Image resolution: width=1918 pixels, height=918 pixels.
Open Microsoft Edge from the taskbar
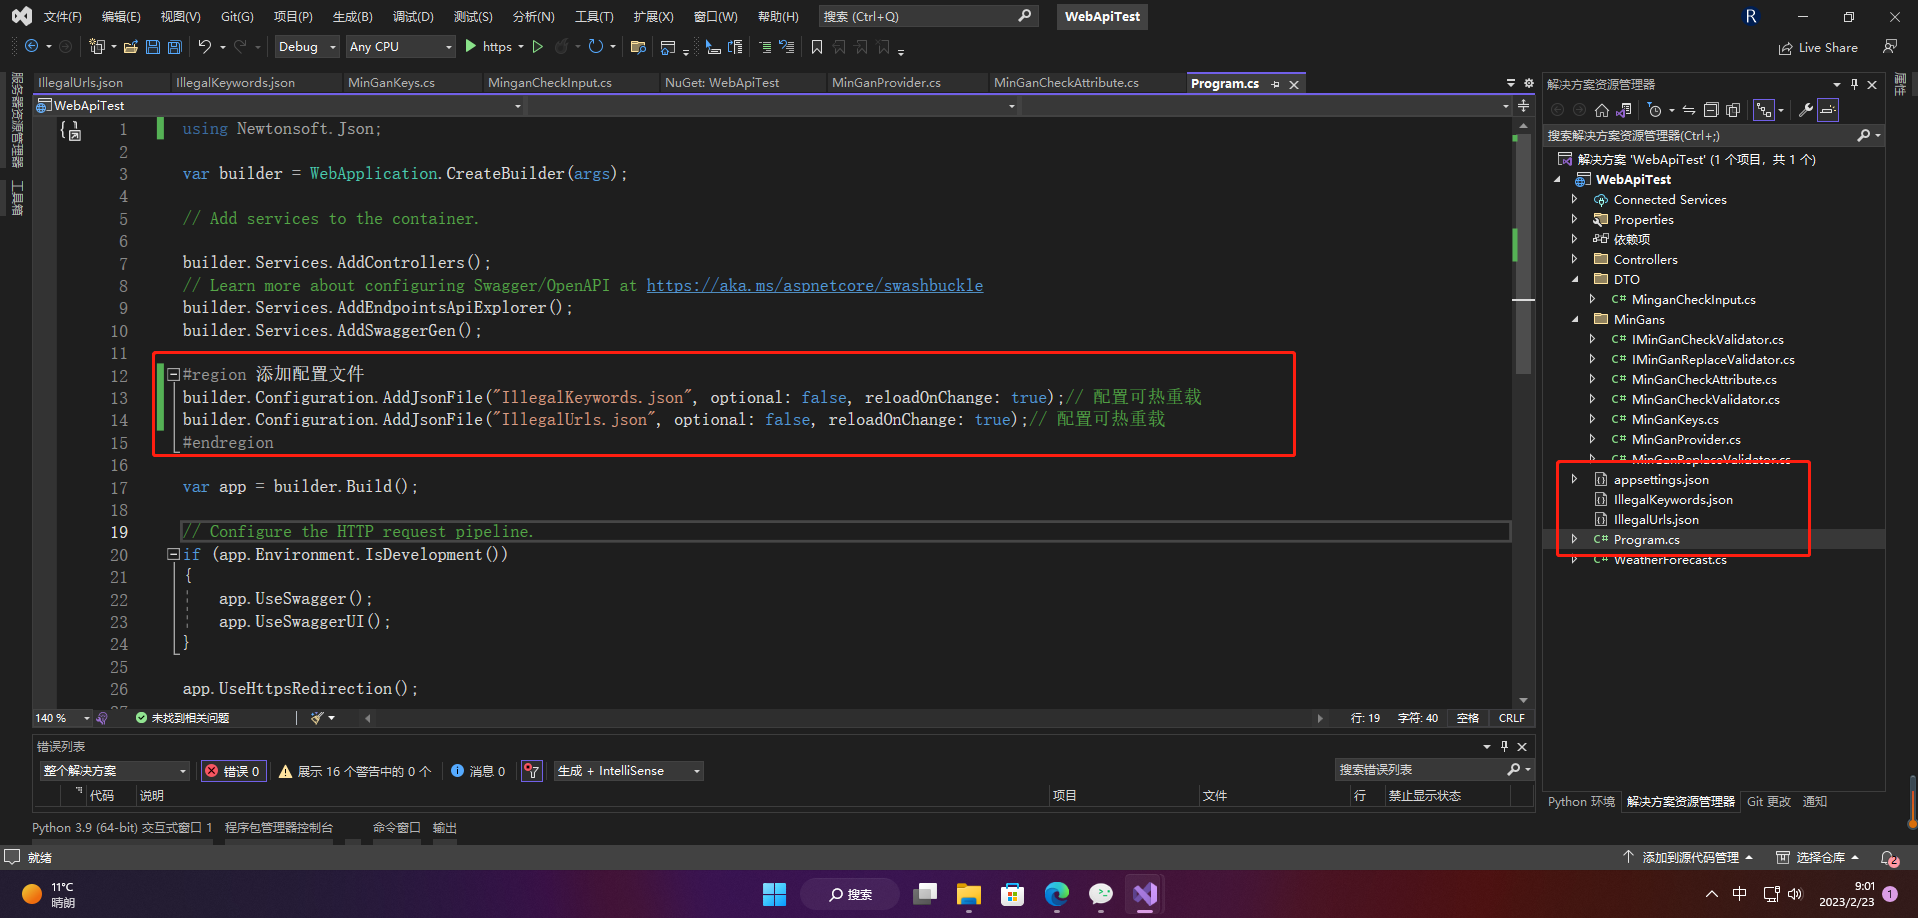point(1057,894)
